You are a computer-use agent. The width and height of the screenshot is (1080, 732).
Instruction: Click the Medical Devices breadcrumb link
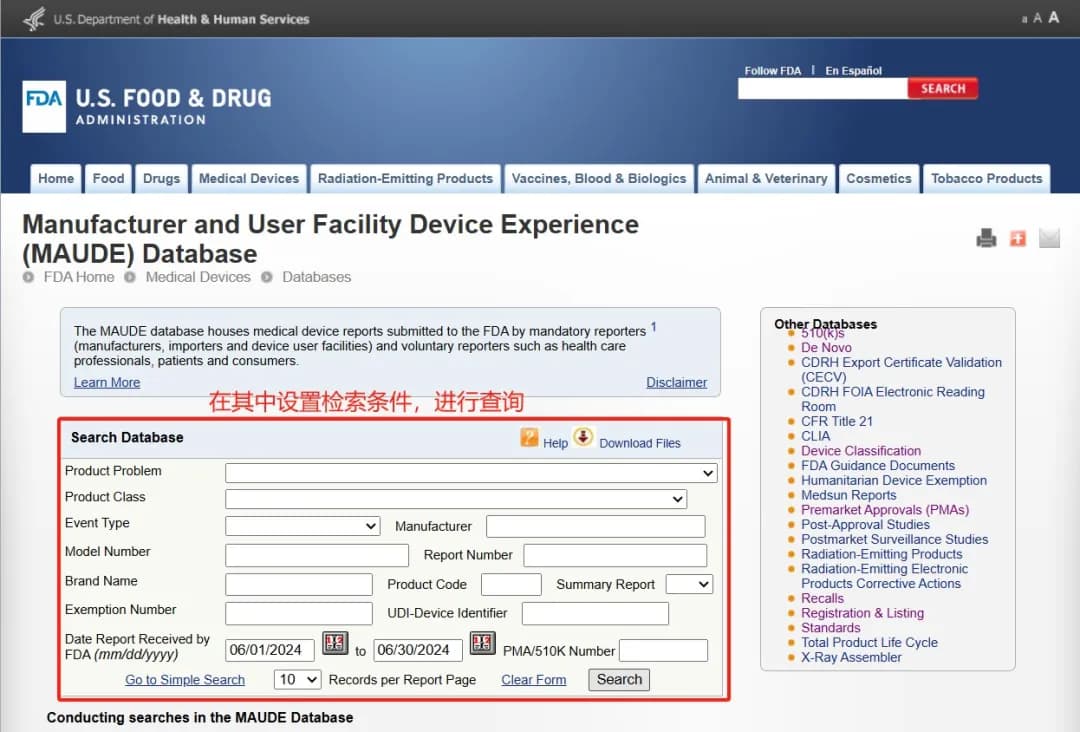click(x=198, y=277)
